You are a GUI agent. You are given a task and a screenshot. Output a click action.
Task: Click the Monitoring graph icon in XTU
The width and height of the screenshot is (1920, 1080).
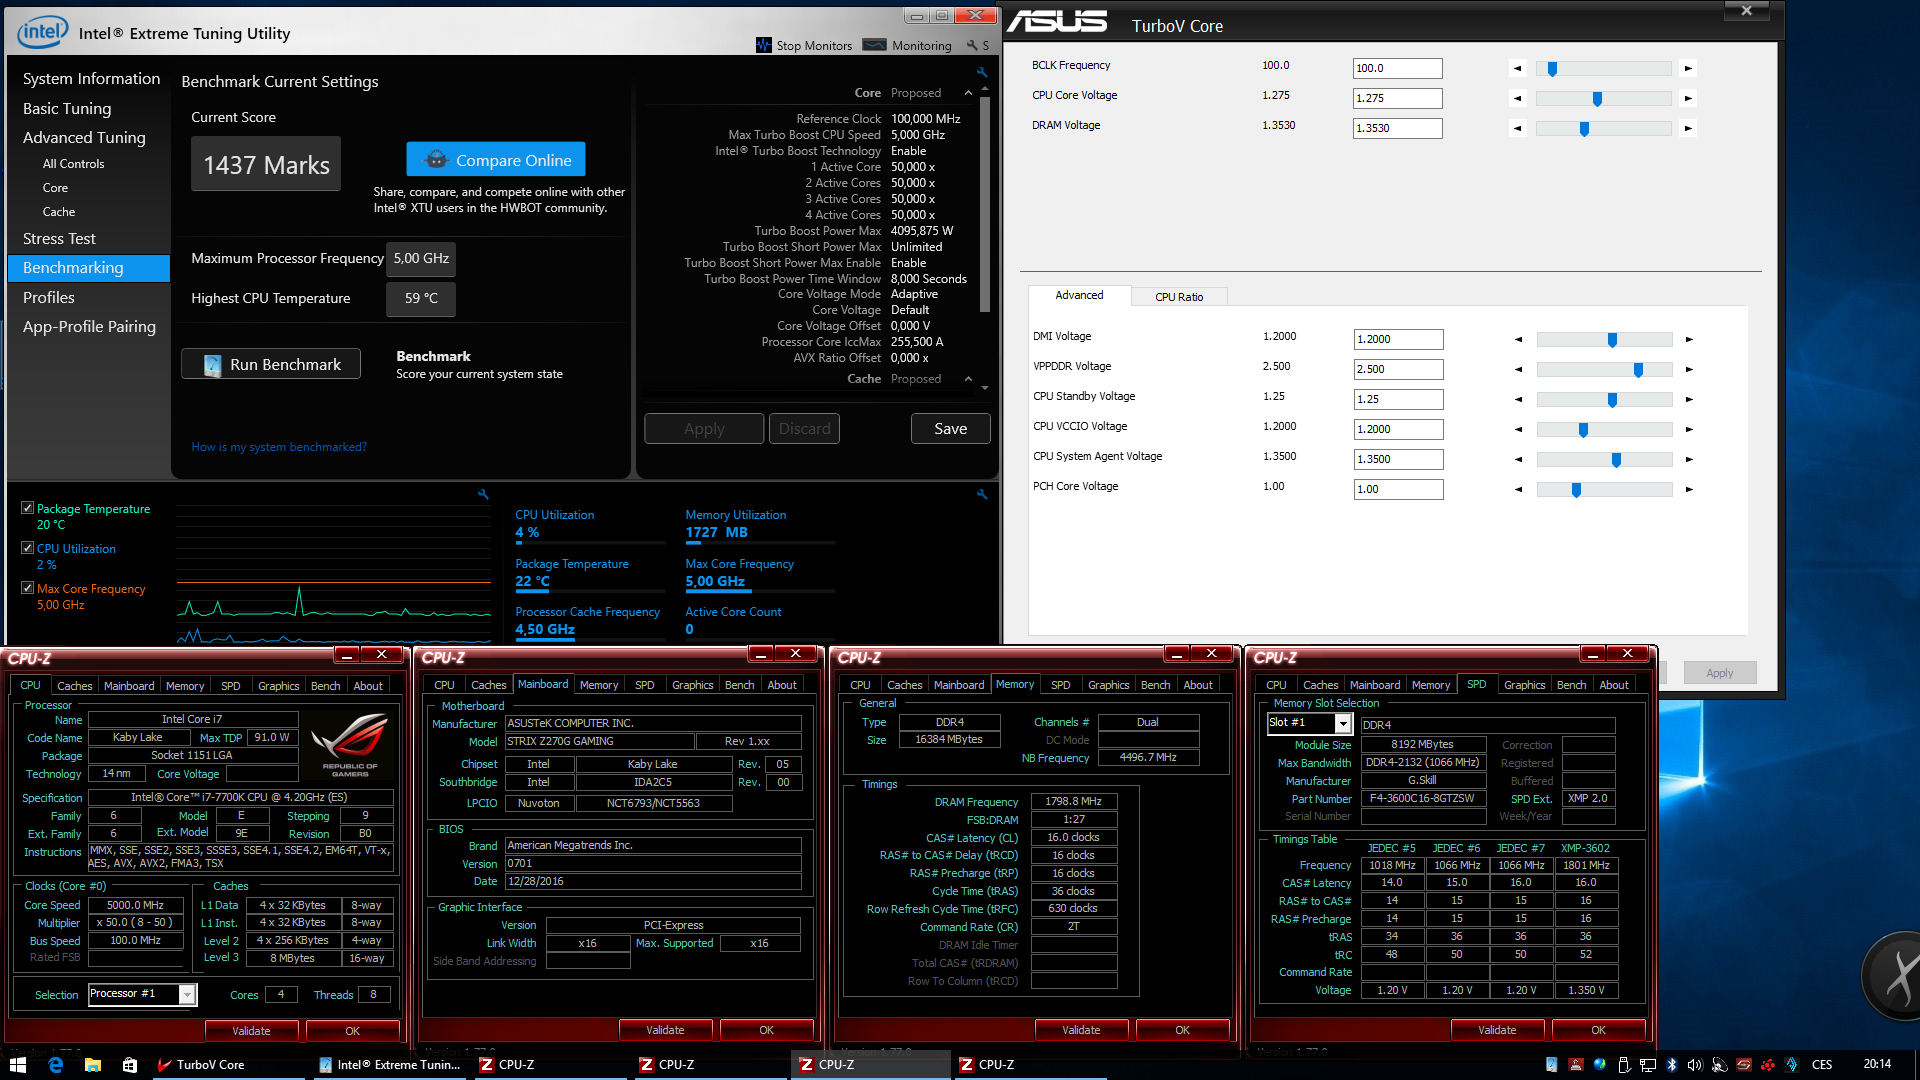[x=874, y=45]
